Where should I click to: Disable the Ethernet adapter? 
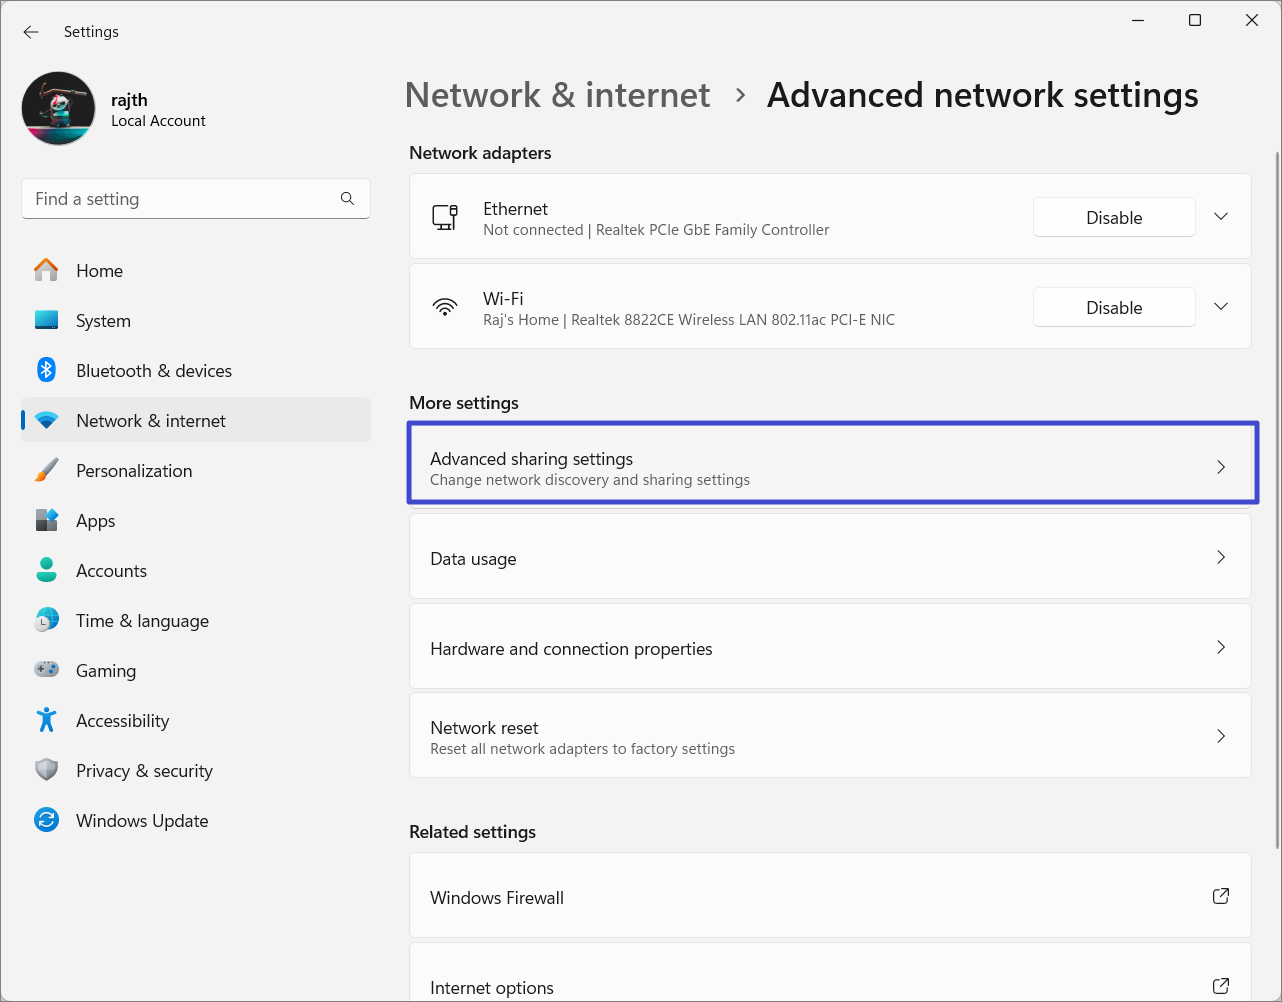(x=1113, y=218)
